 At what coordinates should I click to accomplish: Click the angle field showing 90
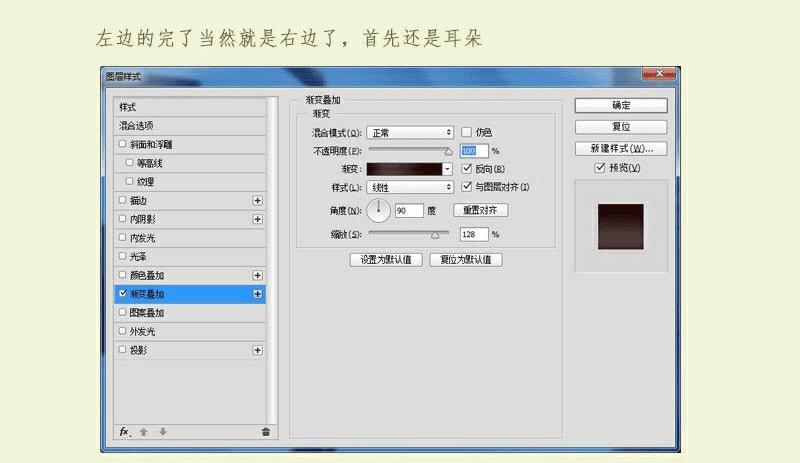coord(409,210)
